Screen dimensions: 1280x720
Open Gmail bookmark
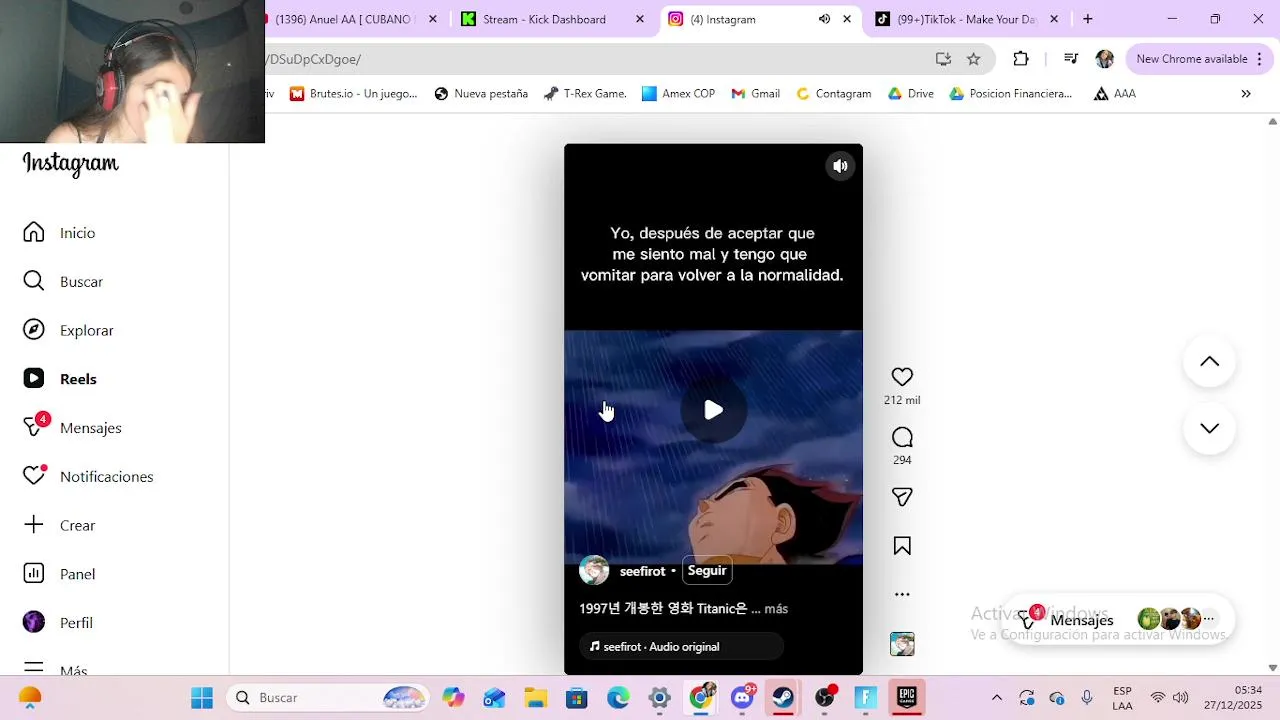755,94
